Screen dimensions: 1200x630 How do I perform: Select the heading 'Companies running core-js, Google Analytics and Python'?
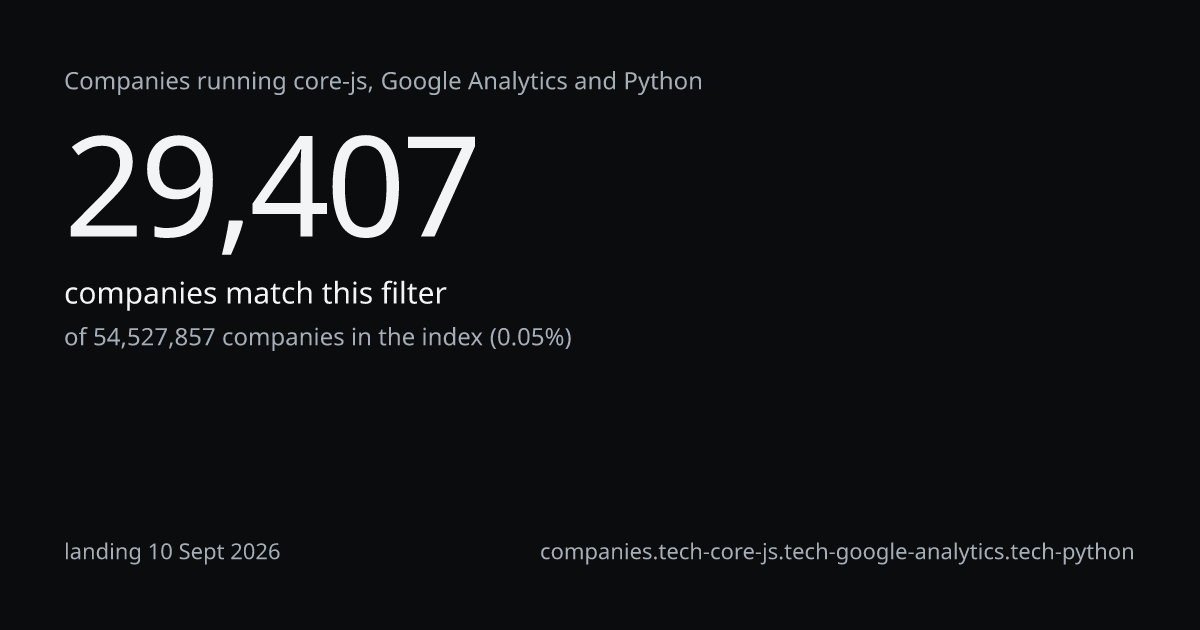(x=383, y=82)
